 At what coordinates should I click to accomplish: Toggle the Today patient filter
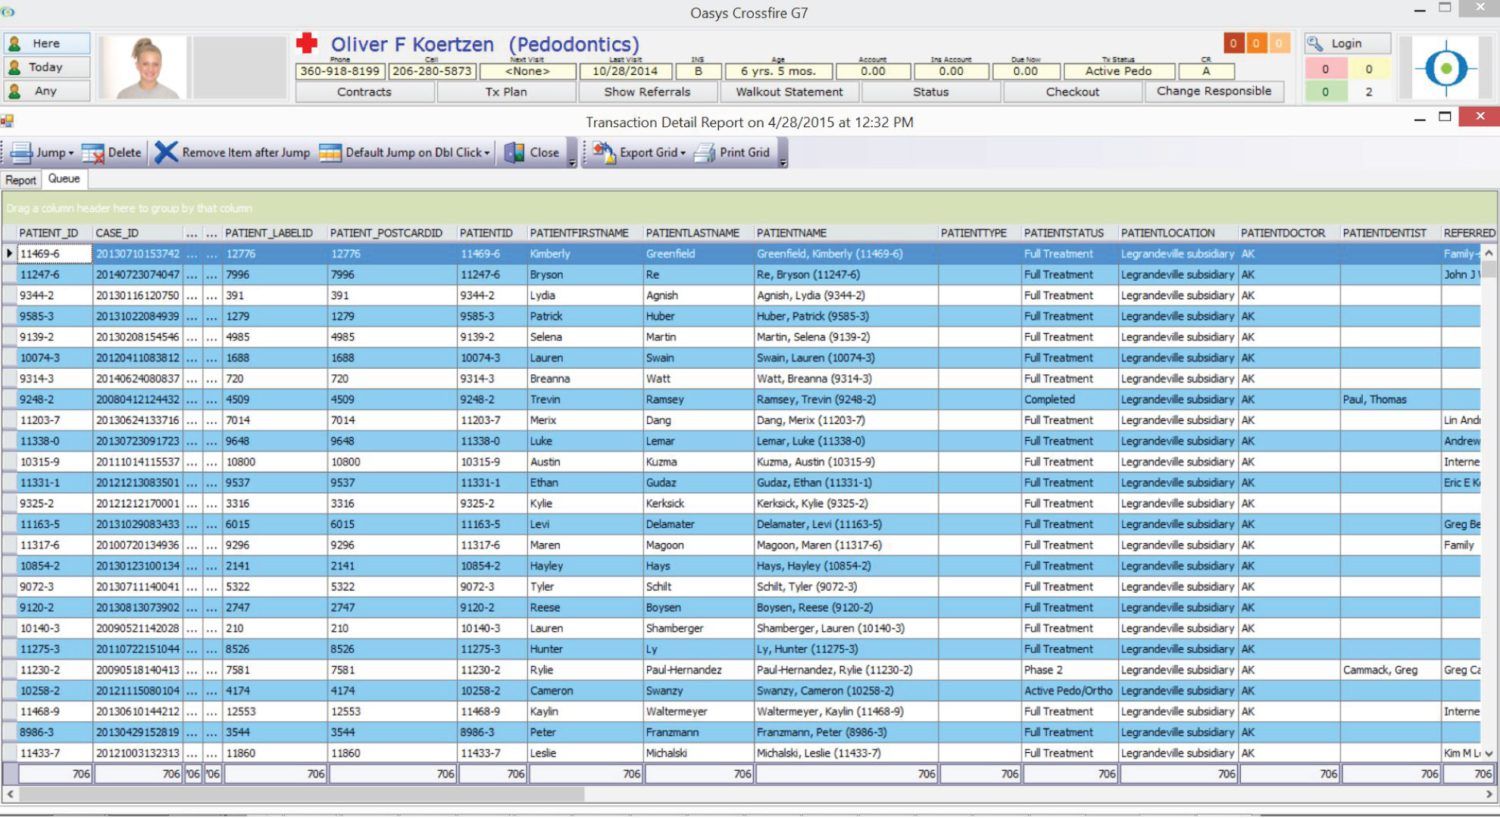click(46, 67)
